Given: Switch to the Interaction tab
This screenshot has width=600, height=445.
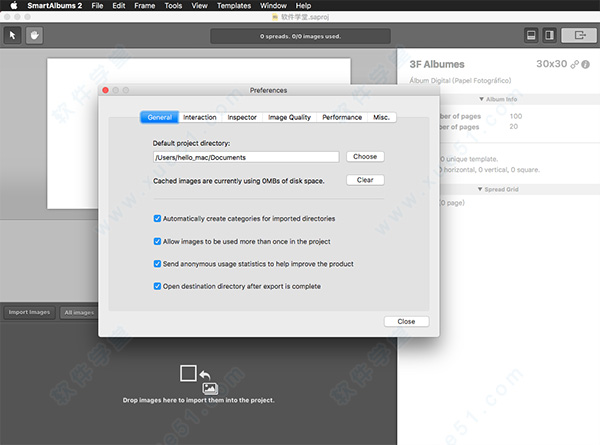Looking at the screenshot, I should (200, 117).
